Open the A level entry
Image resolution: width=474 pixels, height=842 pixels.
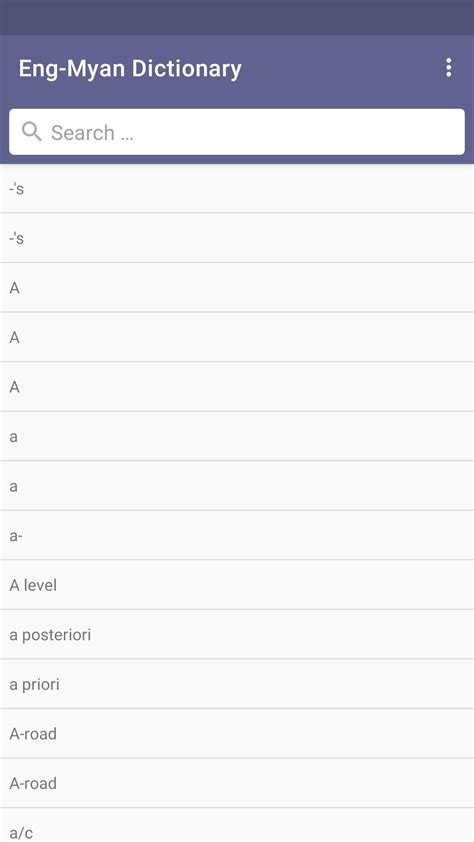pyautogui.click(x=237, y=585)
